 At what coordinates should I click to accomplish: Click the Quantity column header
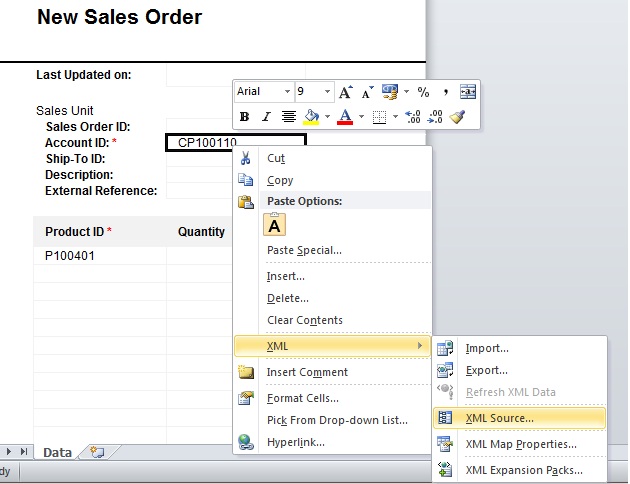201,232
